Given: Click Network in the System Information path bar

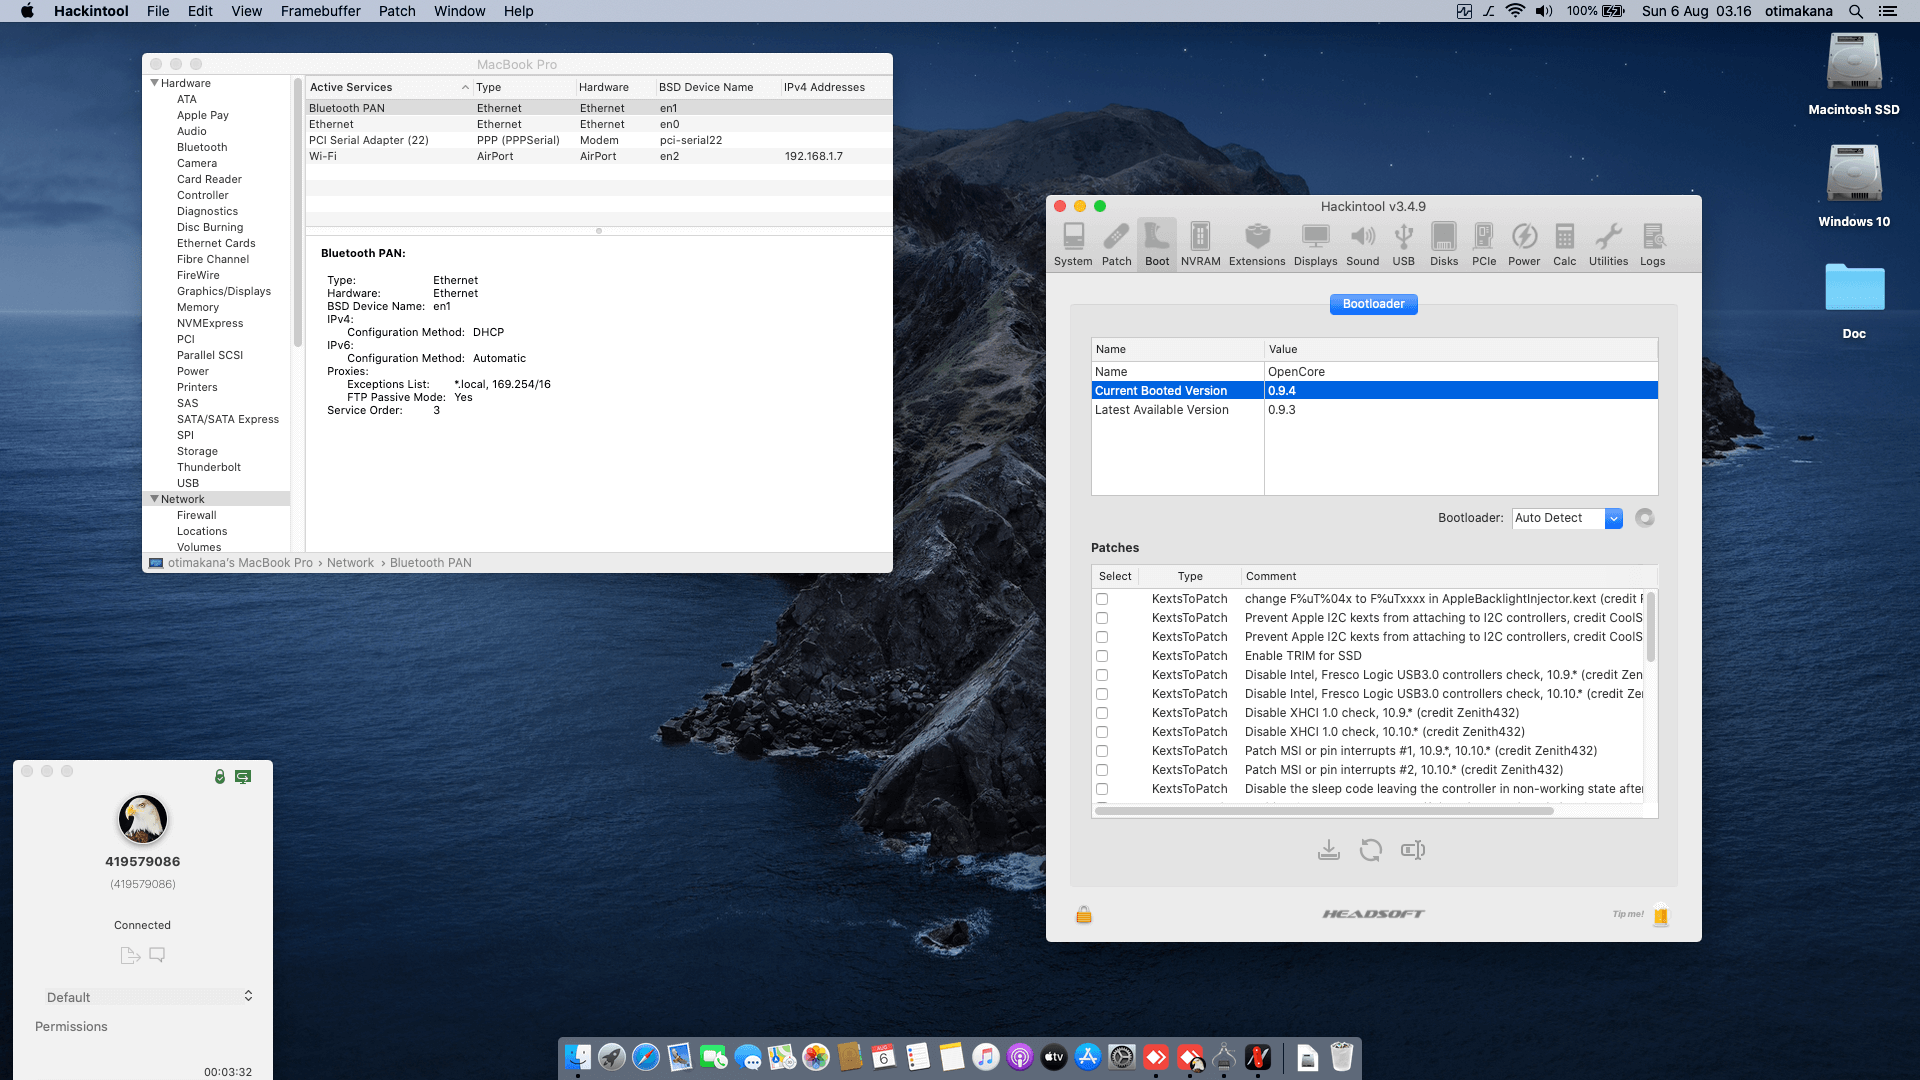Looking at the screenshot, I should (350, 563).
